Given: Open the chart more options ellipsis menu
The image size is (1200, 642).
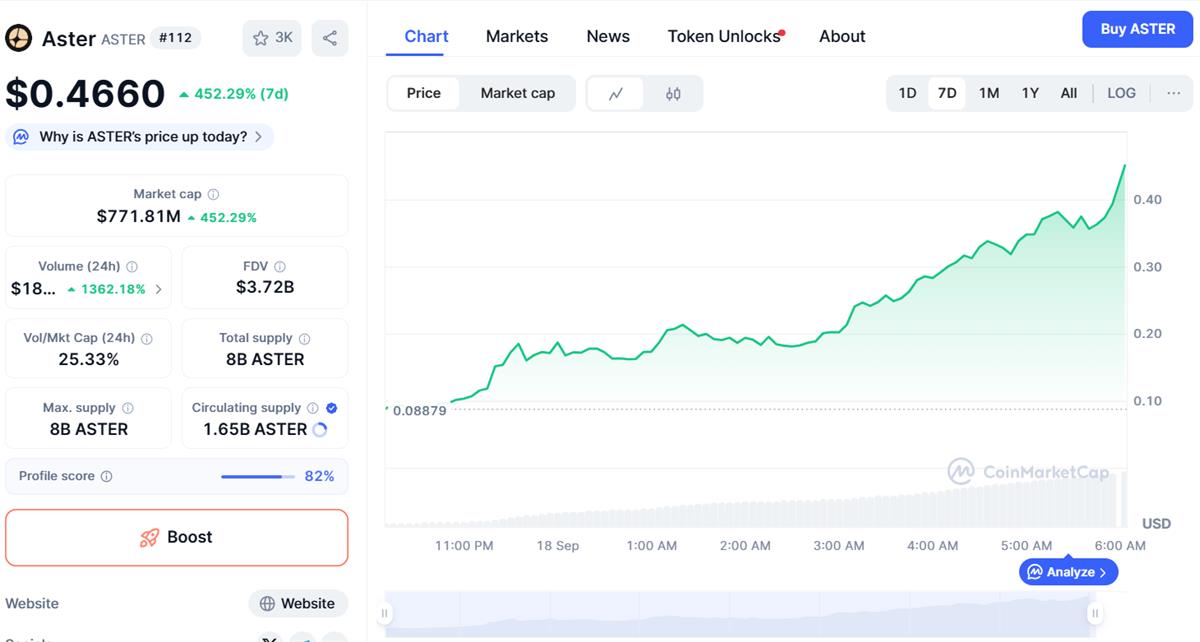Looking at the screenshot, I should click(1173, 93).
